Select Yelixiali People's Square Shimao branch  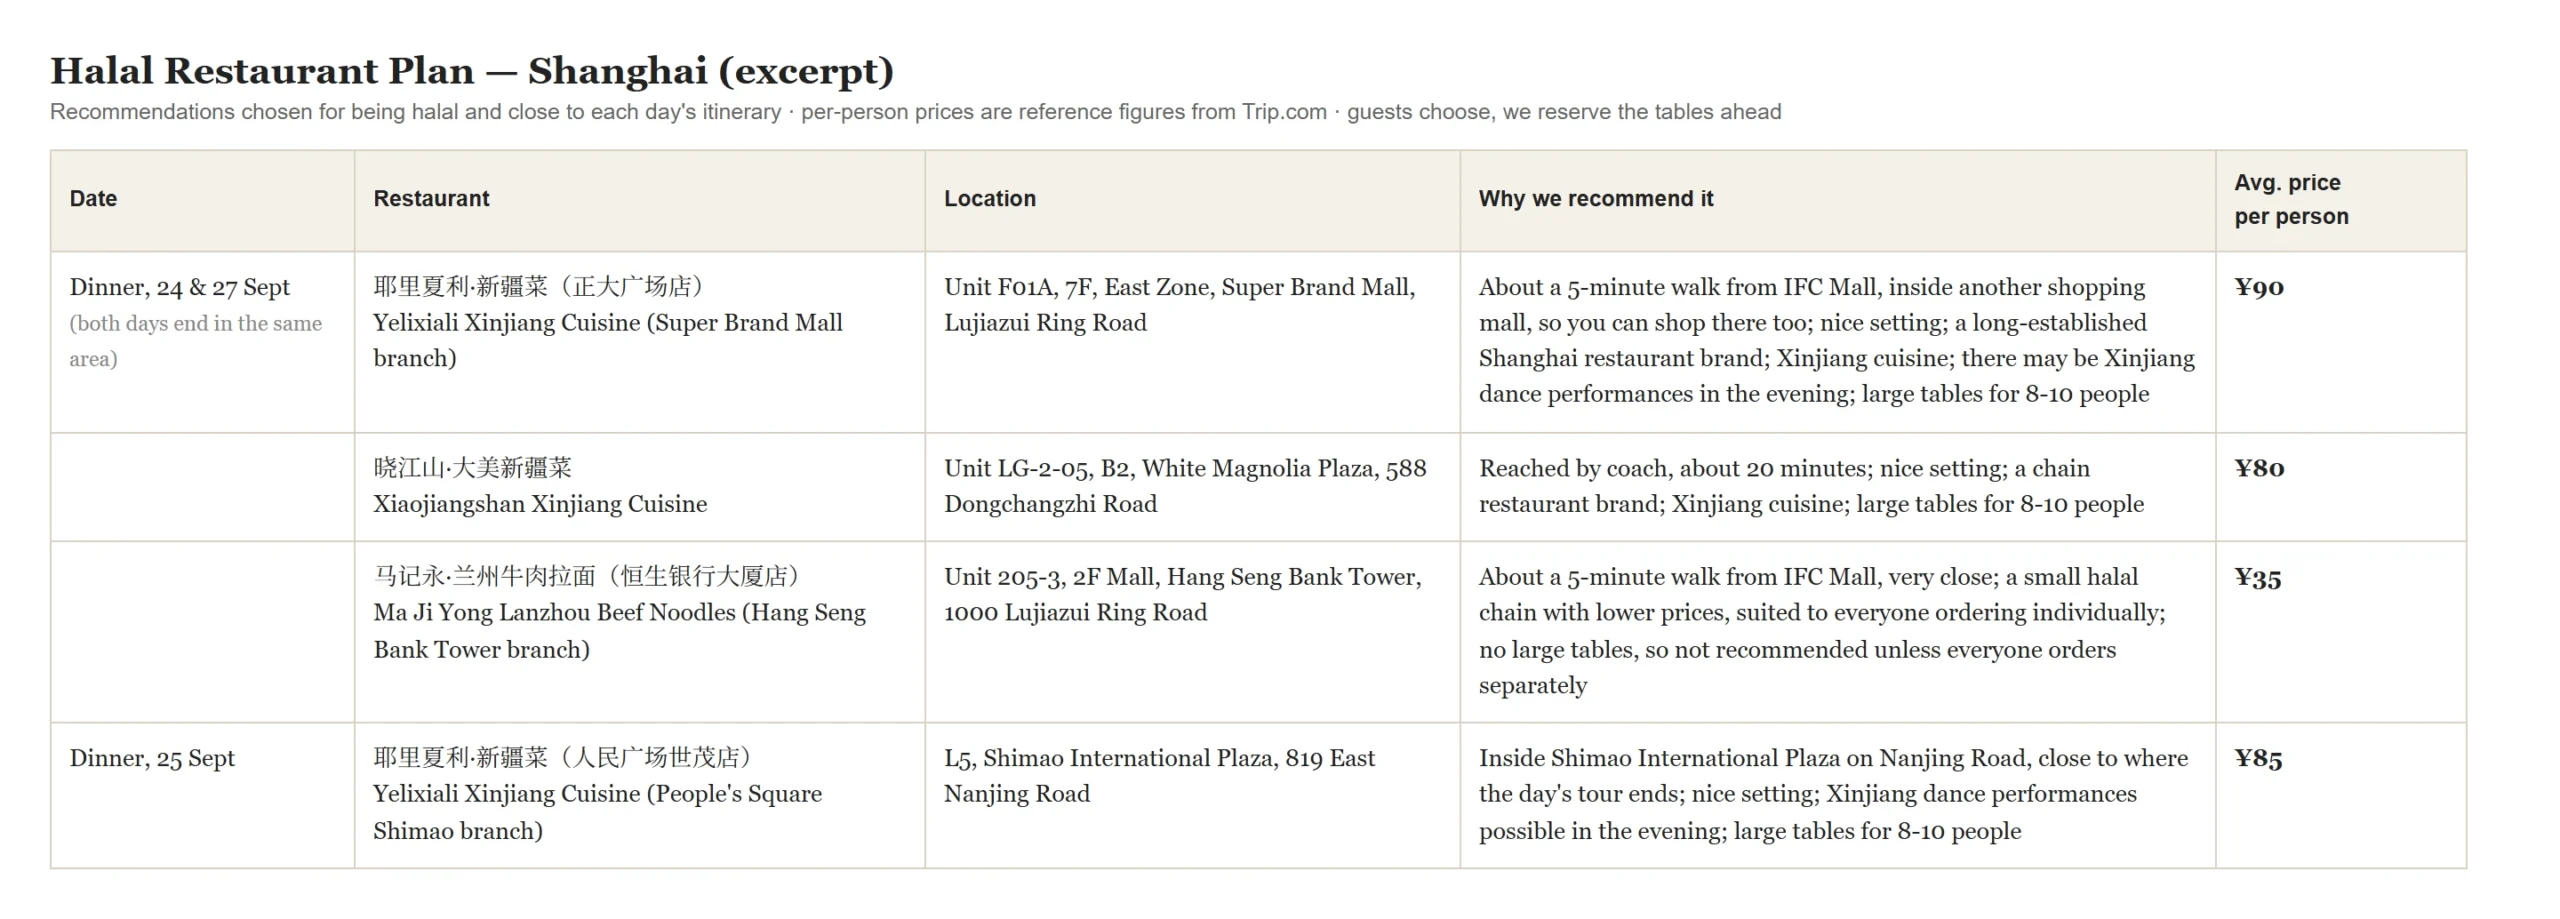598,794
